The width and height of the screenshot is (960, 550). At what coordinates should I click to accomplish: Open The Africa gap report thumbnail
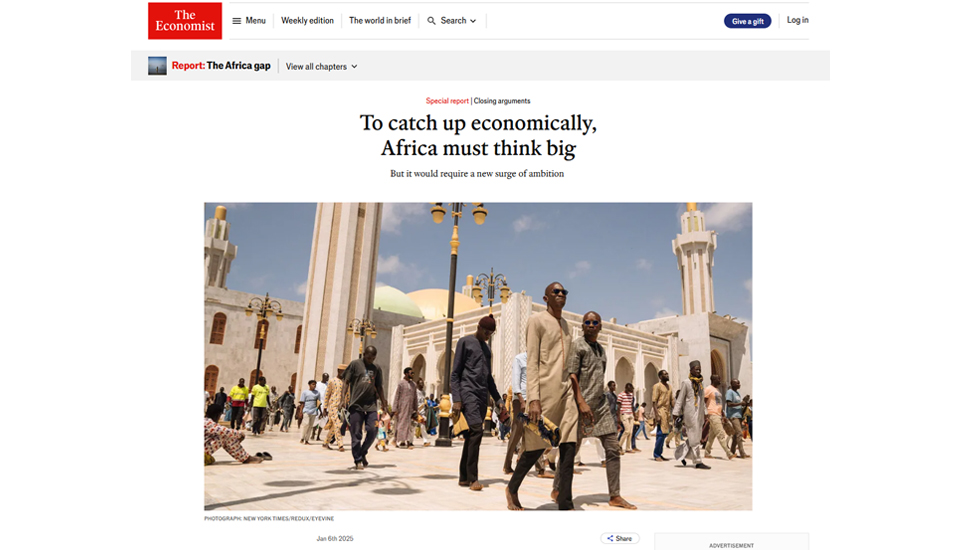[x=157, y=66]
